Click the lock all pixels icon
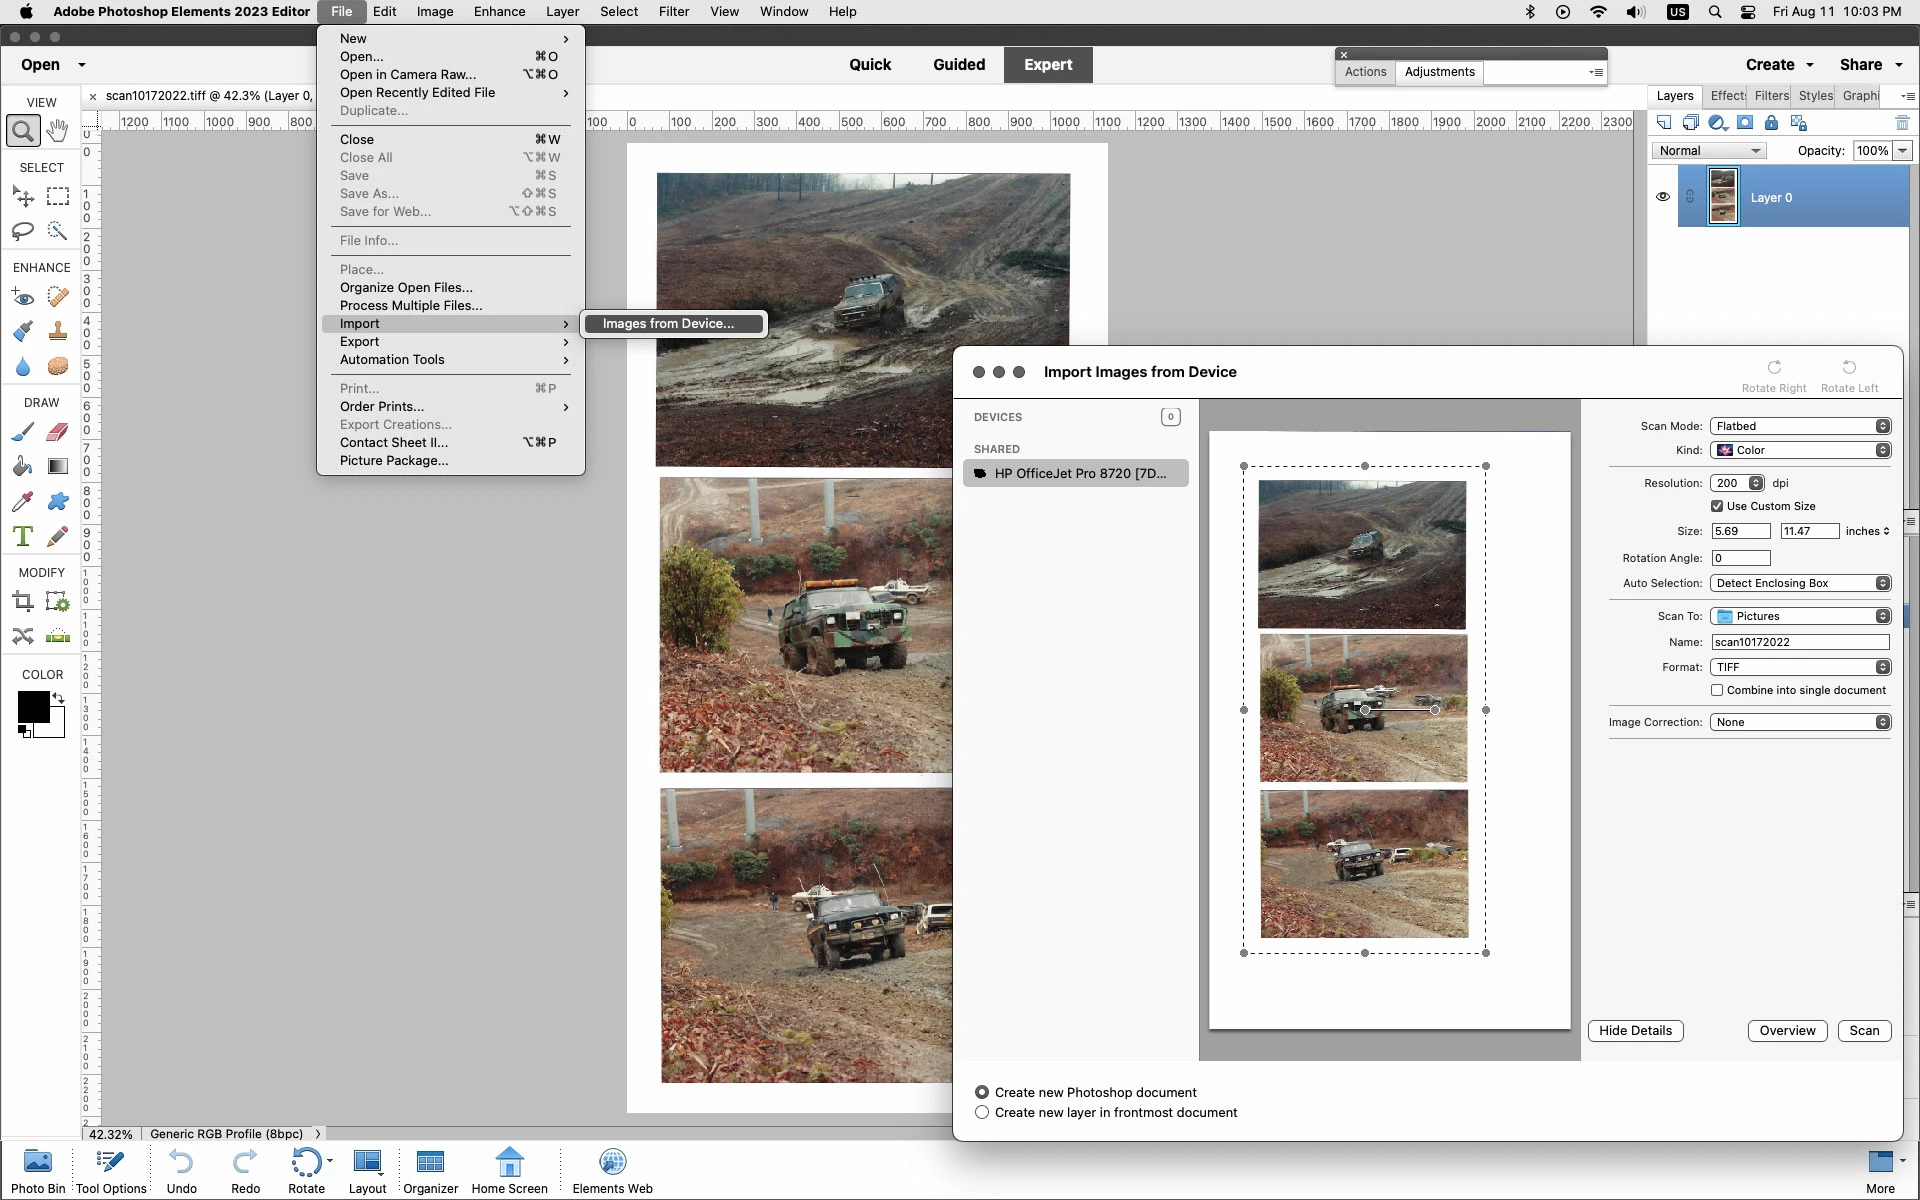Viewport: 1920px width, 1200px height. click(1771, 123)
